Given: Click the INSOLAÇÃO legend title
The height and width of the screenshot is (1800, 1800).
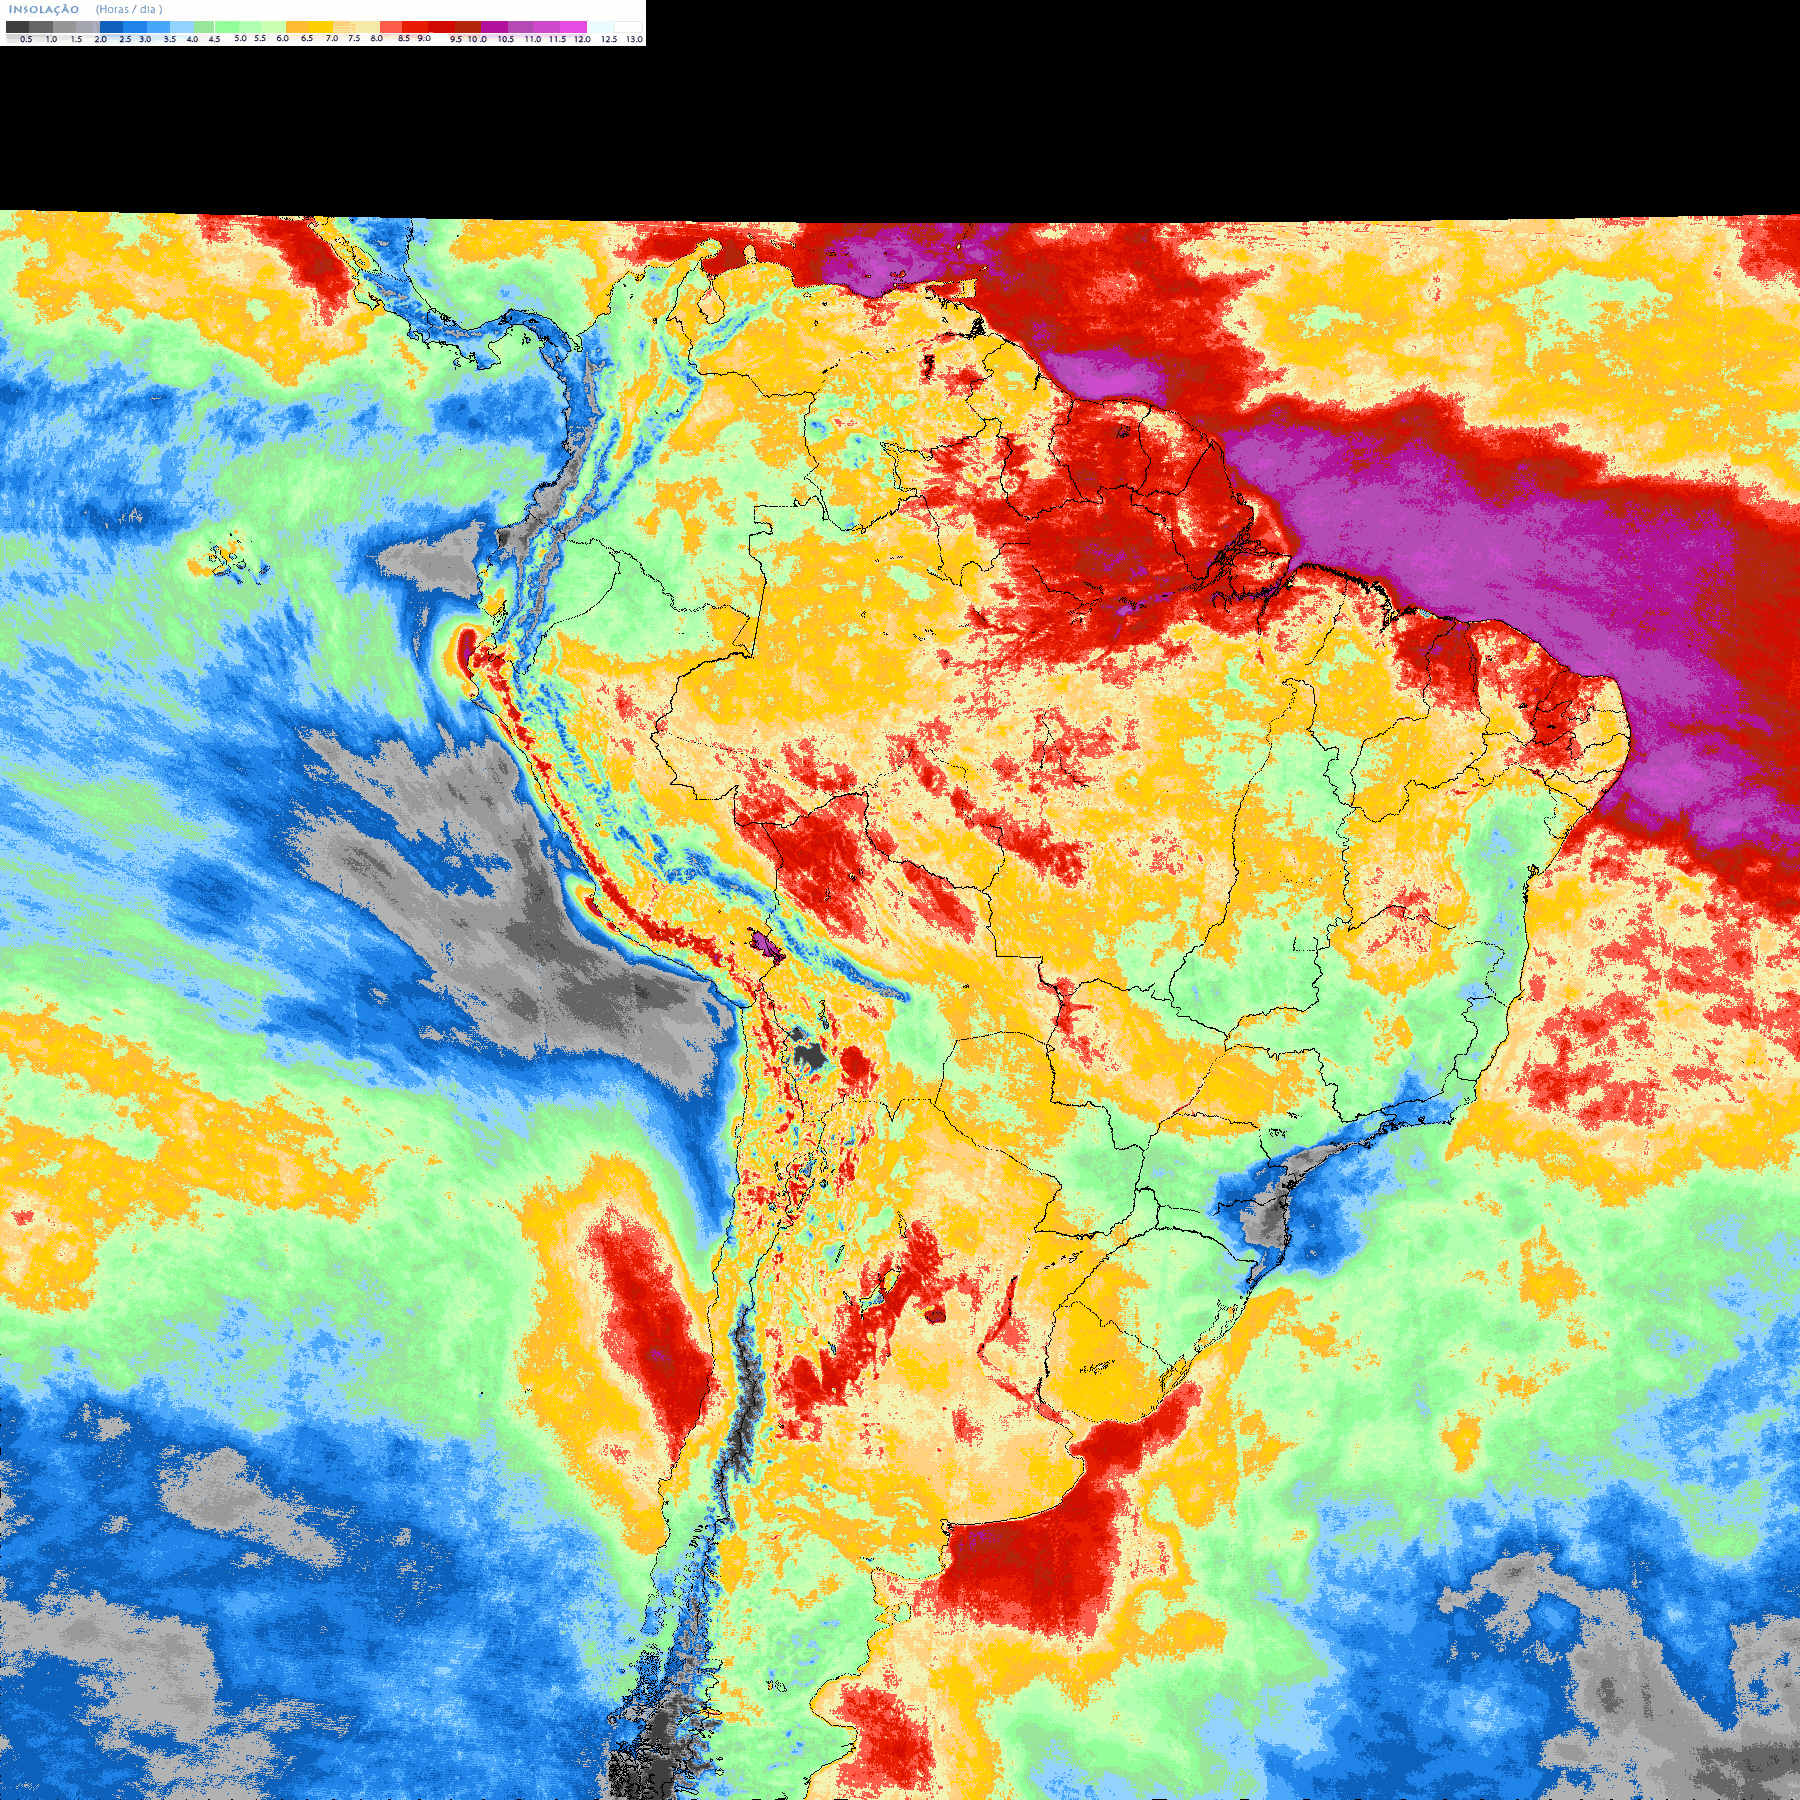Looking at the screenshot, I should pos(44,9).
